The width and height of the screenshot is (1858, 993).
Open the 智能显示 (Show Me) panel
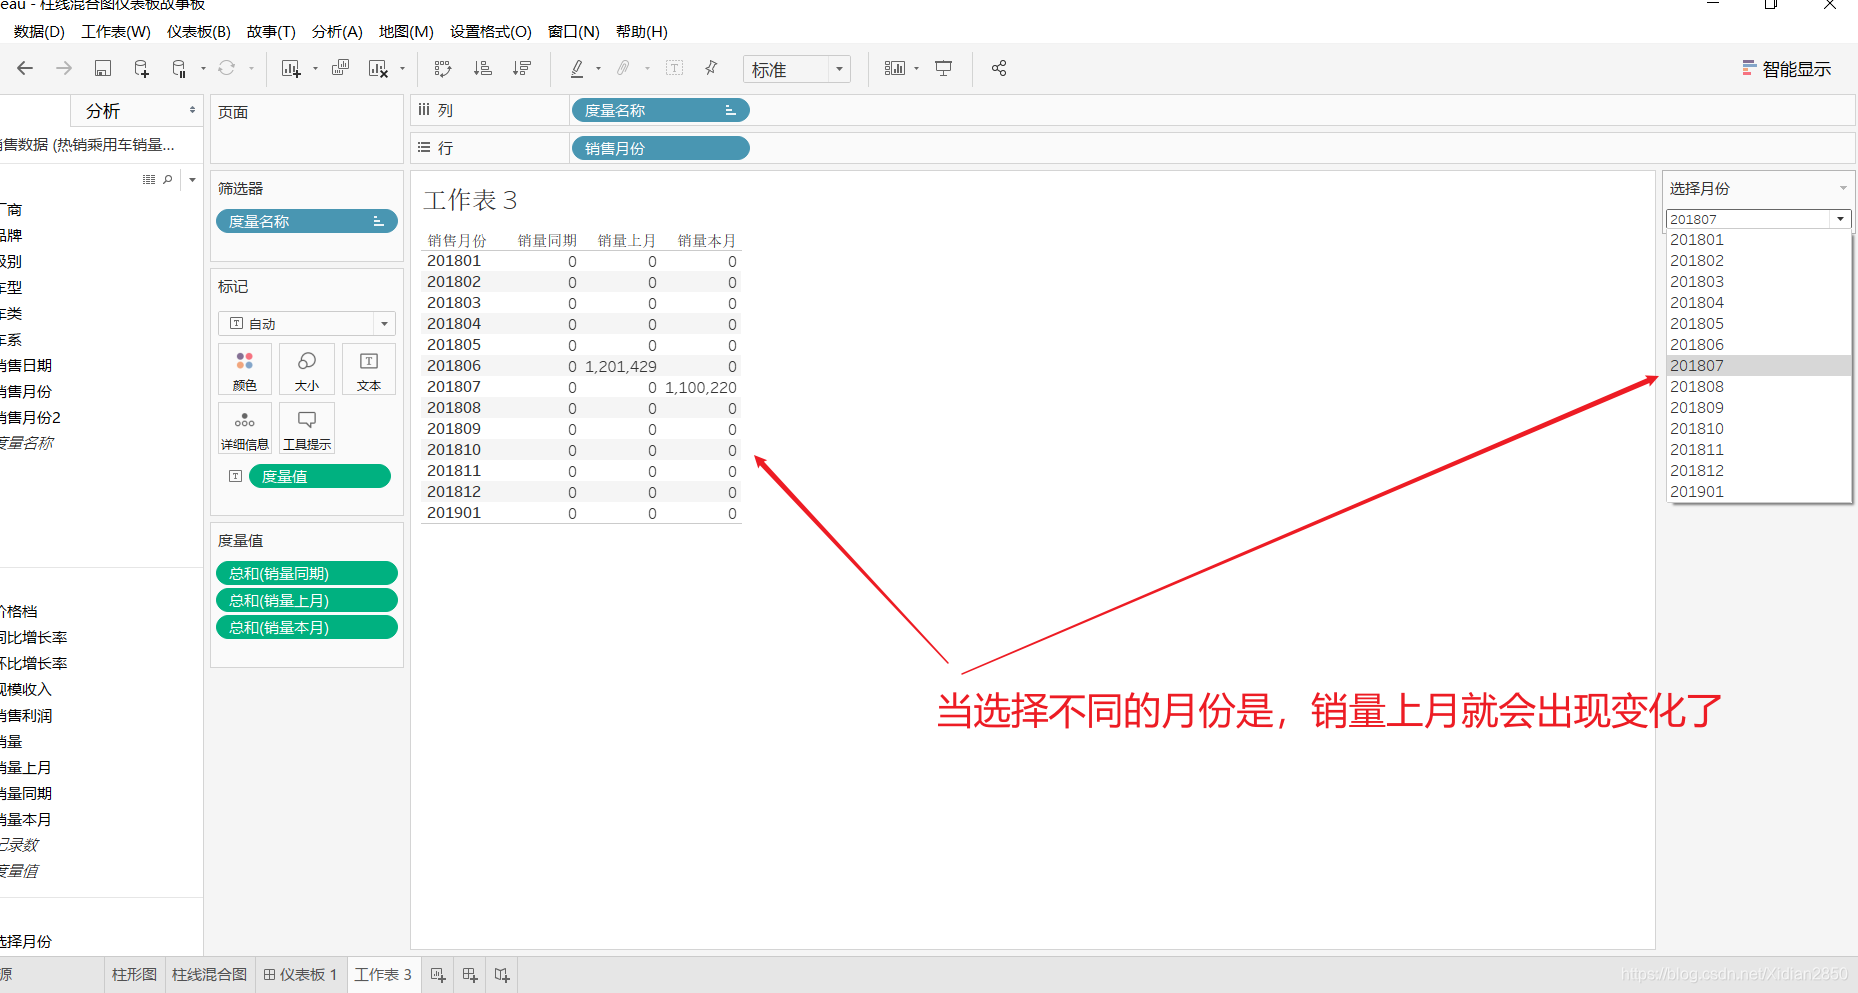point(1787,69)
